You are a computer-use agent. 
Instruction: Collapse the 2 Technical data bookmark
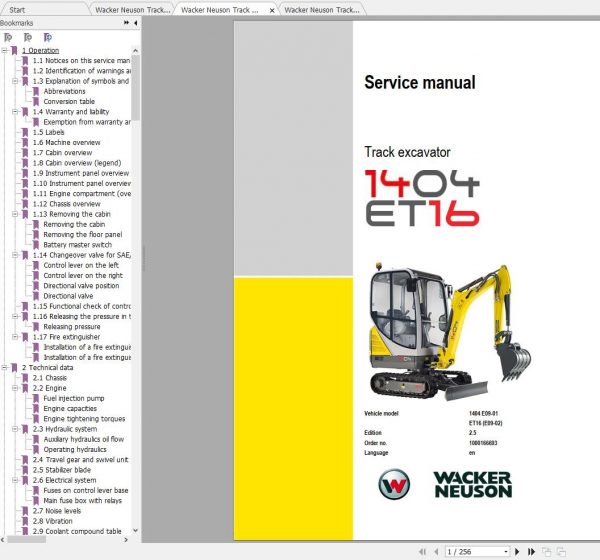pos(5,367)
